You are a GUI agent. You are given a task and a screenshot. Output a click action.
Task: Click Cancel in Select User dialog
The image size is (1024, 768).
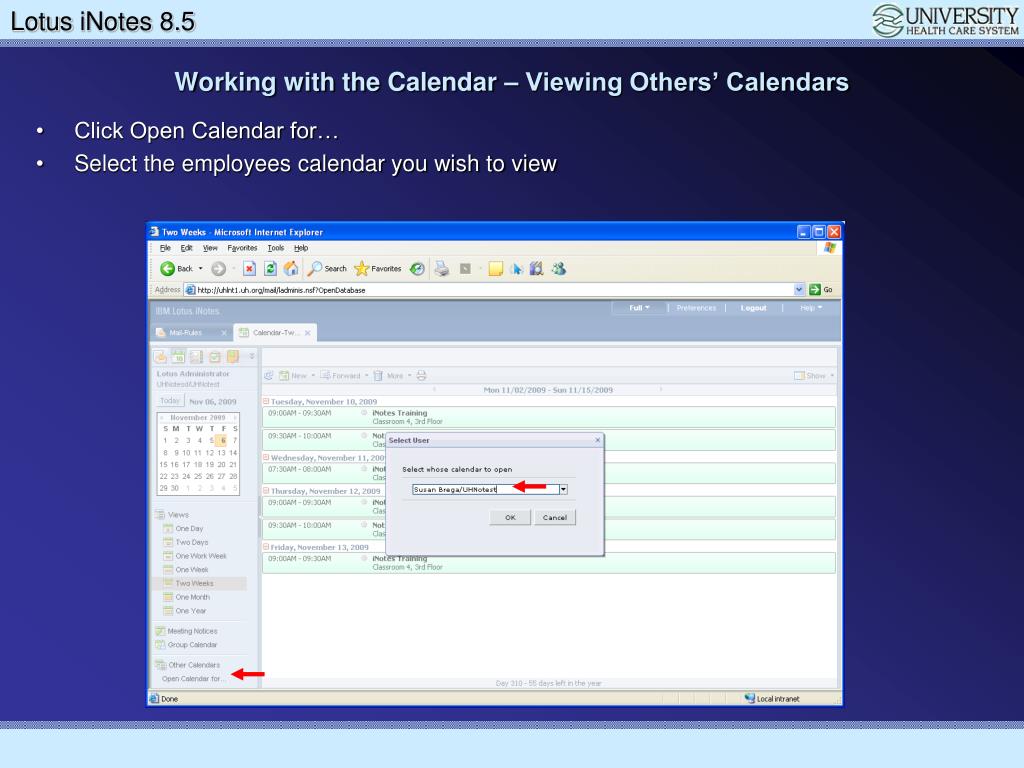[554, 517]
